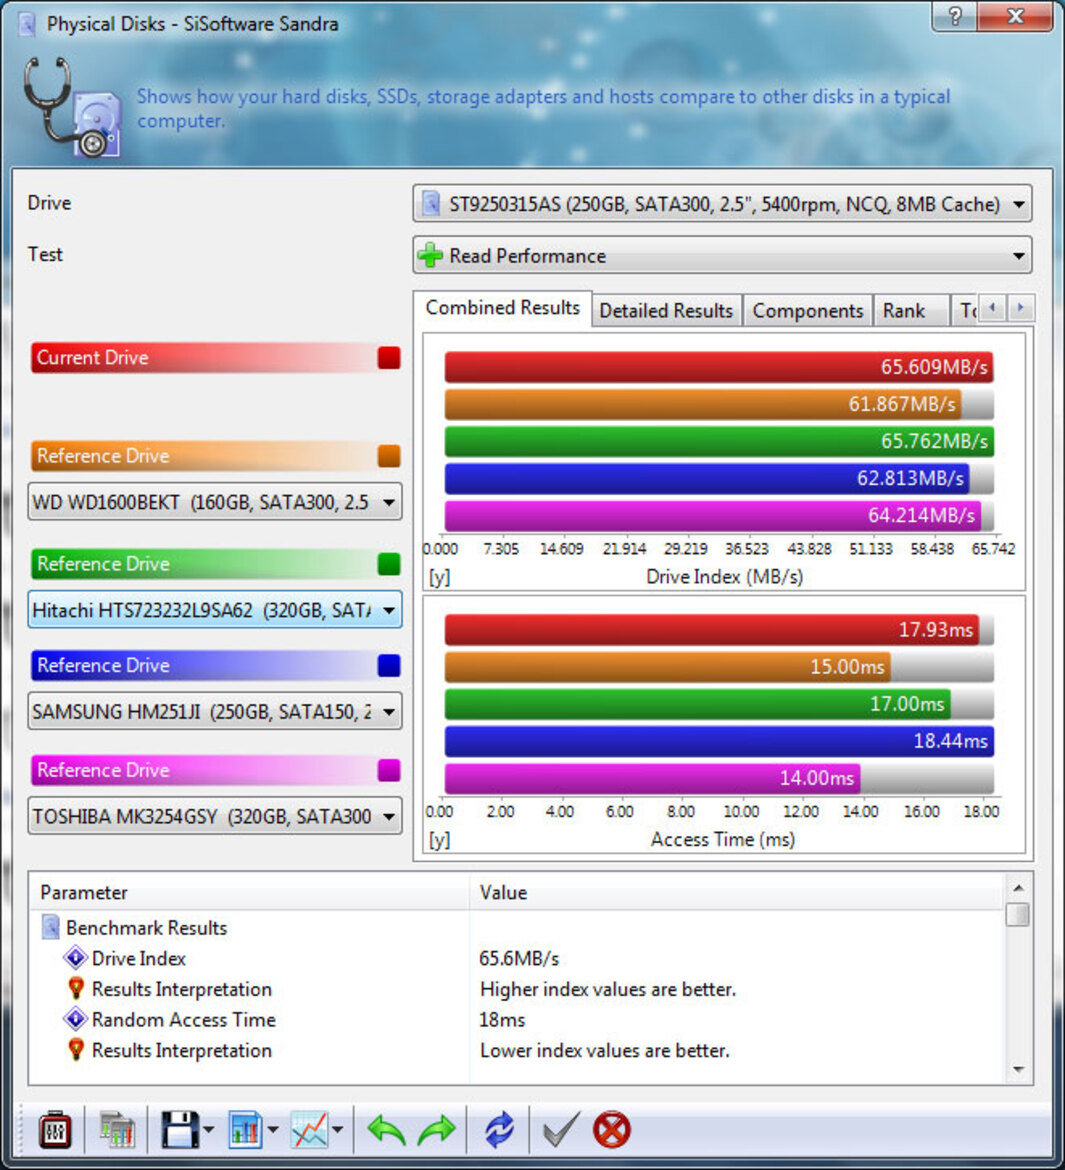Switch to the Detailed Results tab

pyautogui.click(x=666, y=310)
